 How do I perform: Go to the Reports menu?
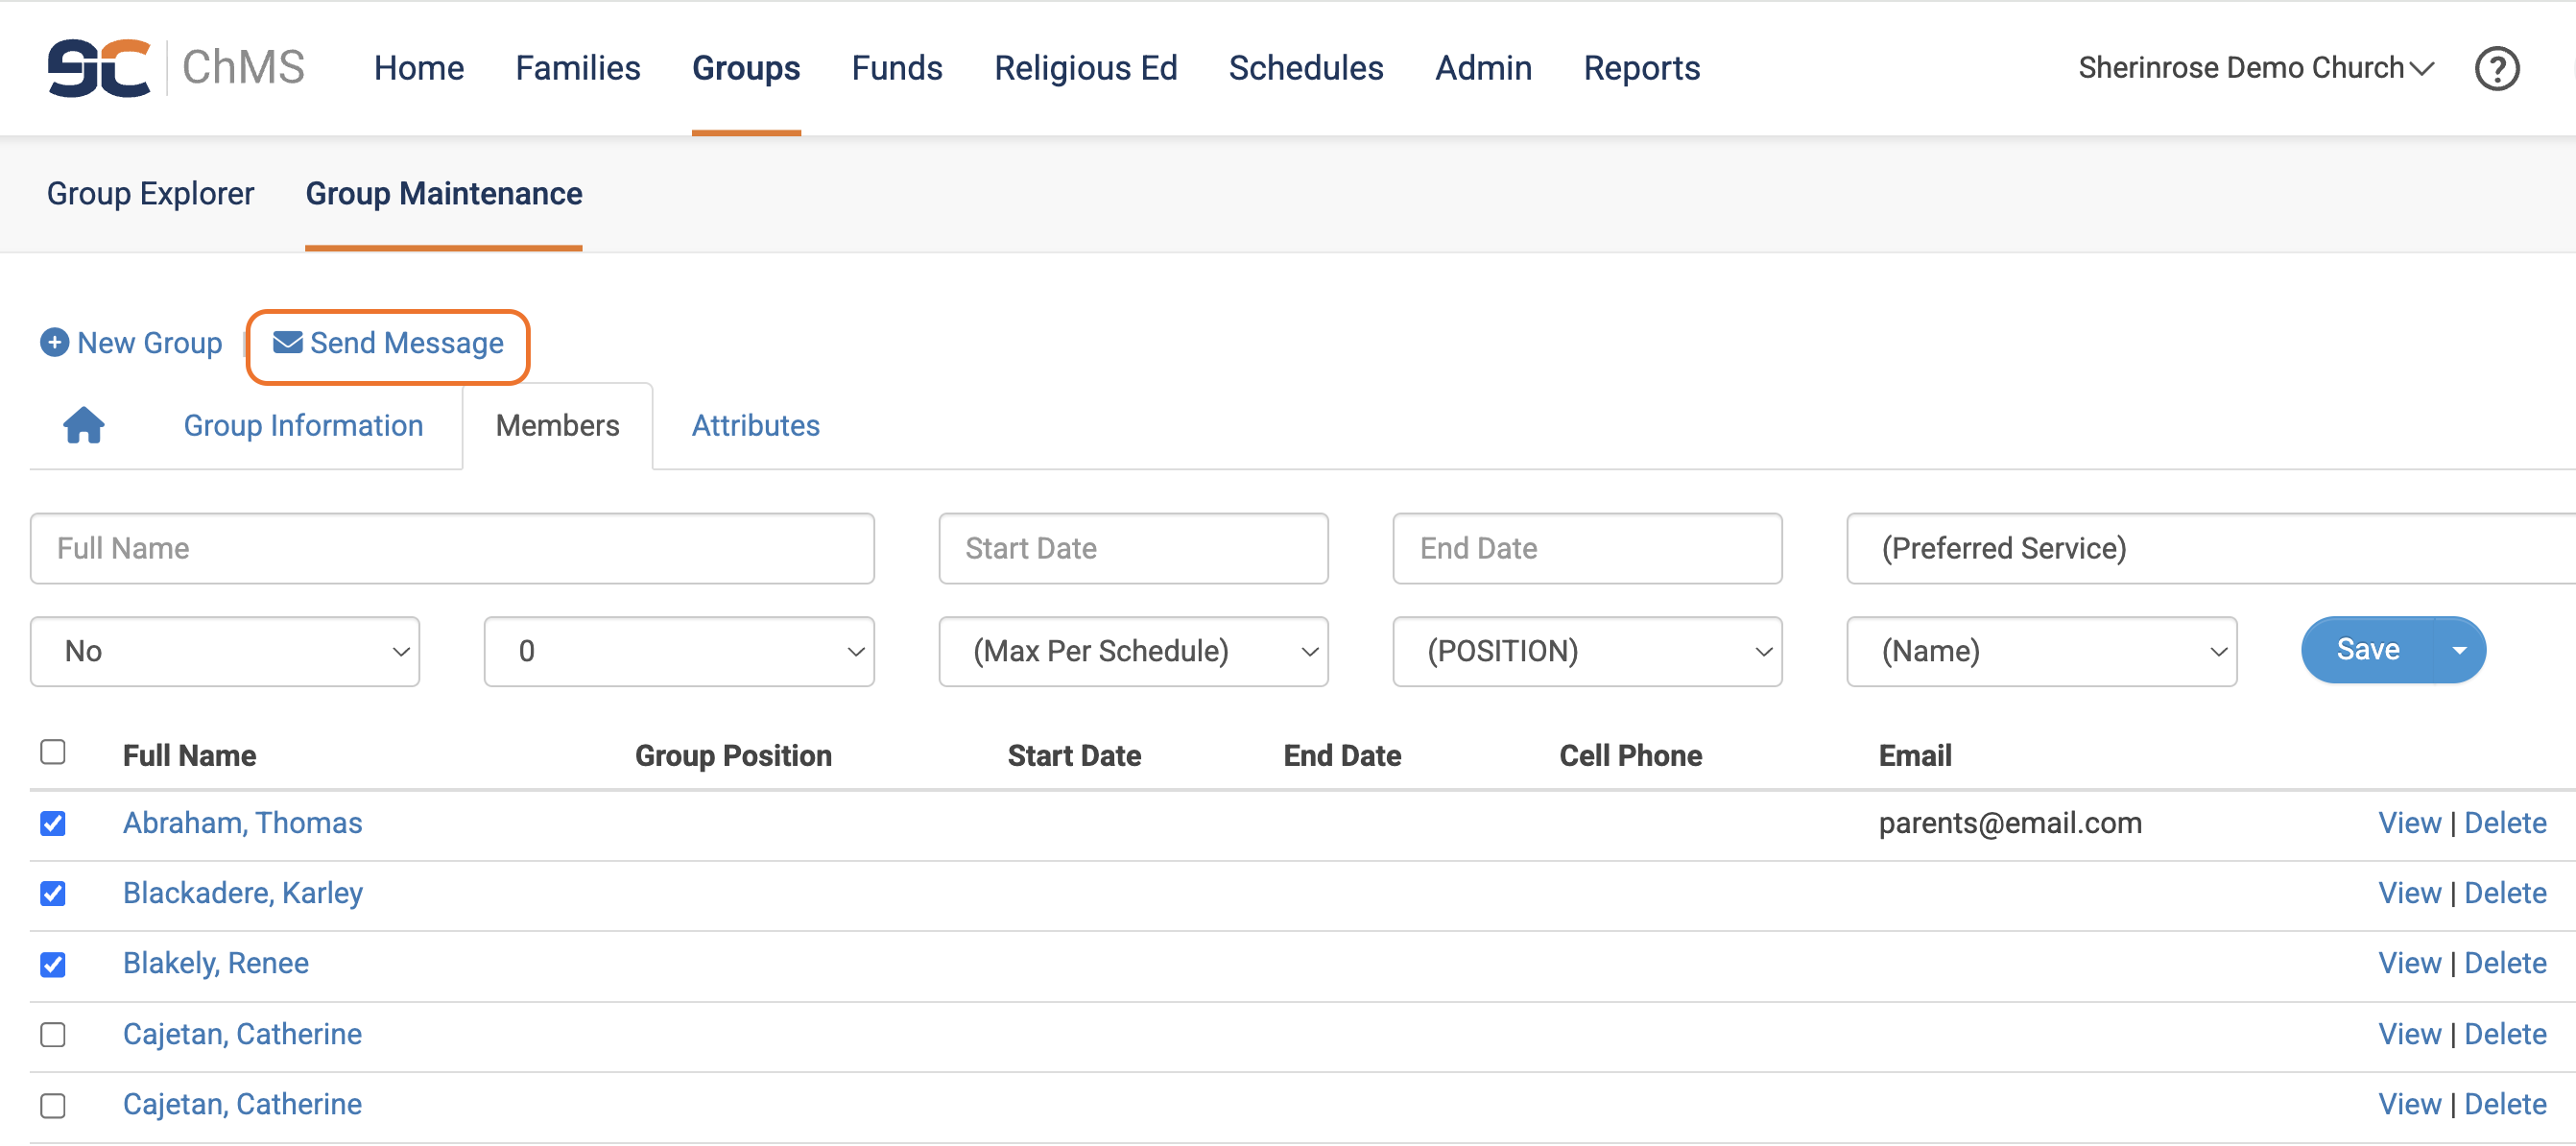tap(1641, 68)
